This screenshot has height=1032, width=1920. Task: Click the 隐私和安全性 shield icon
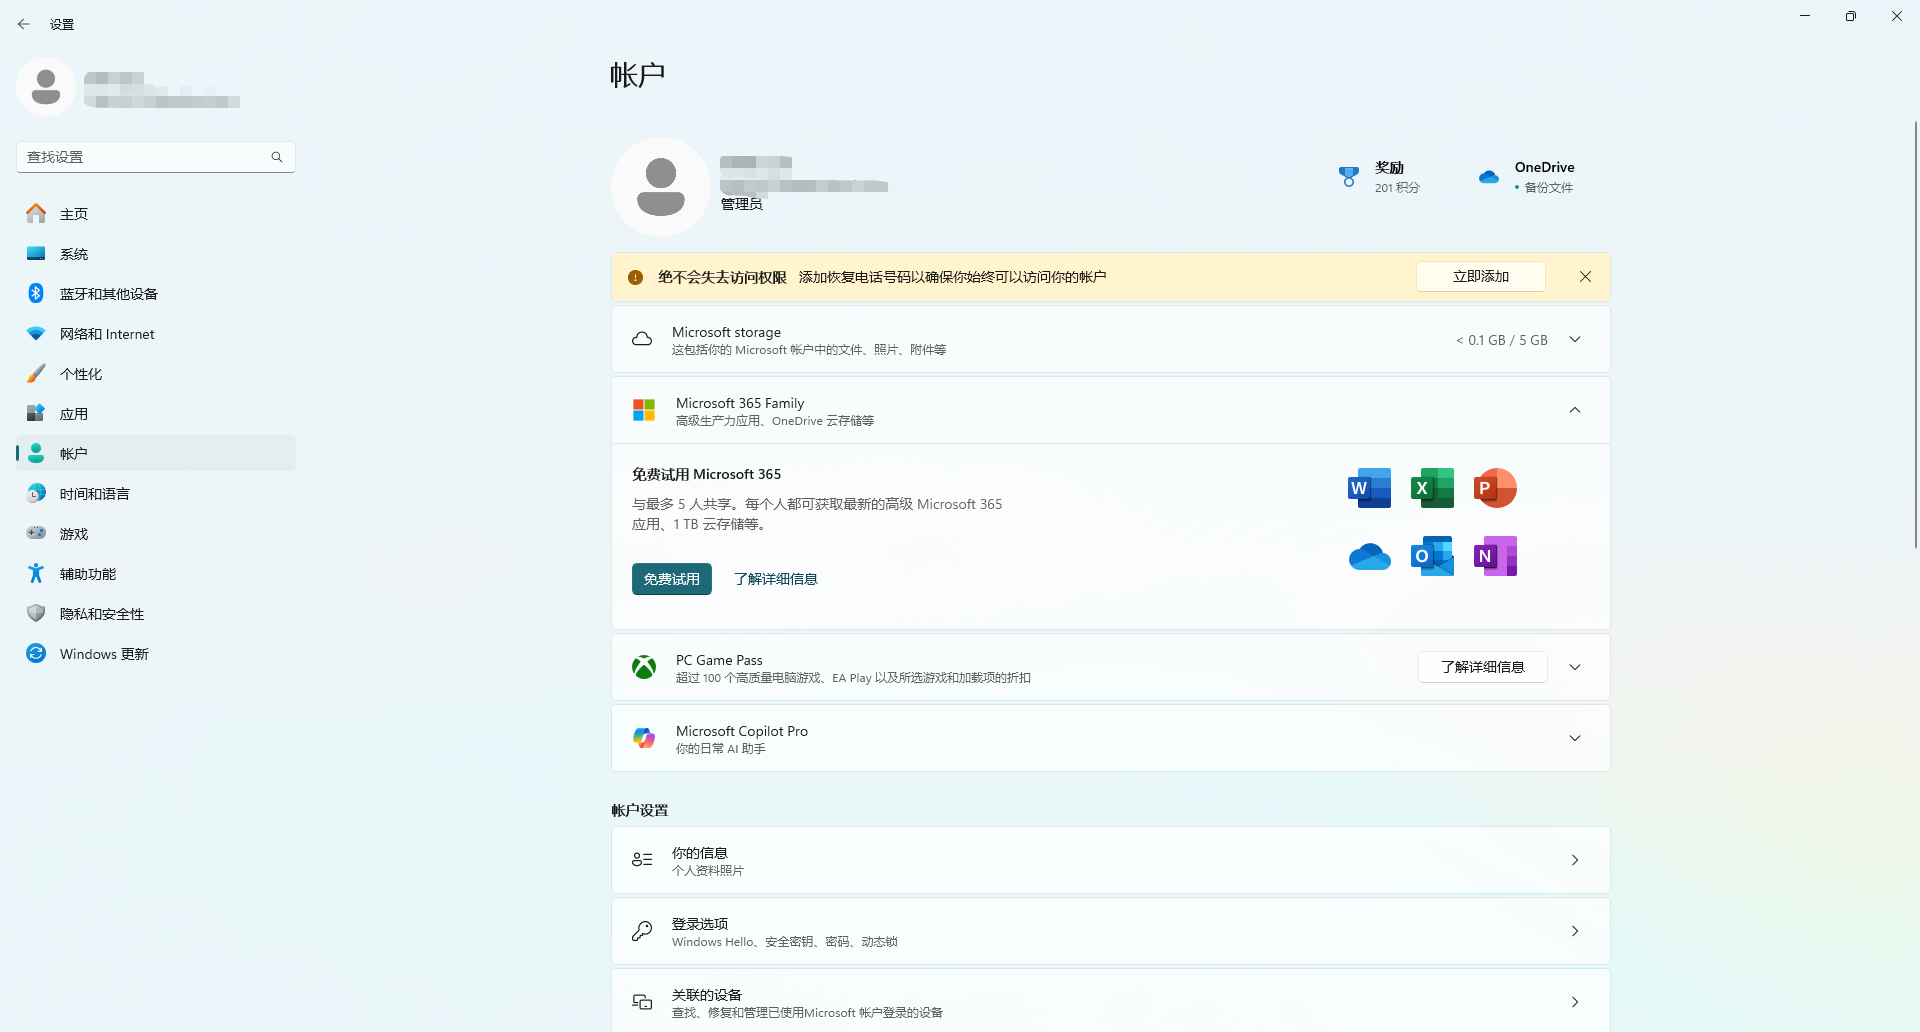click(x=36, y=613)
